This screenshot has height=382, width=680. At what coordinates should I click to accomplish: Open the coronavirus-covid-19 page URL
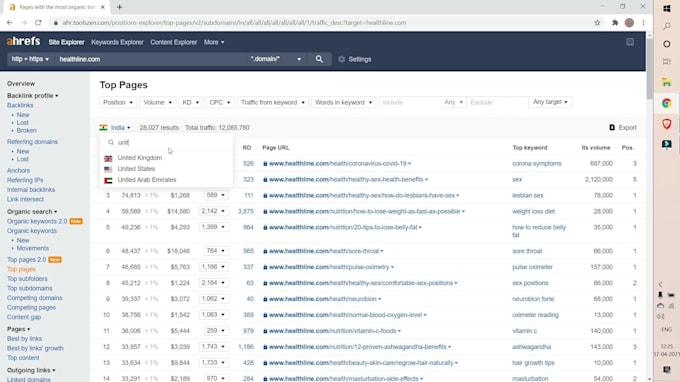[x=337, y=163]
